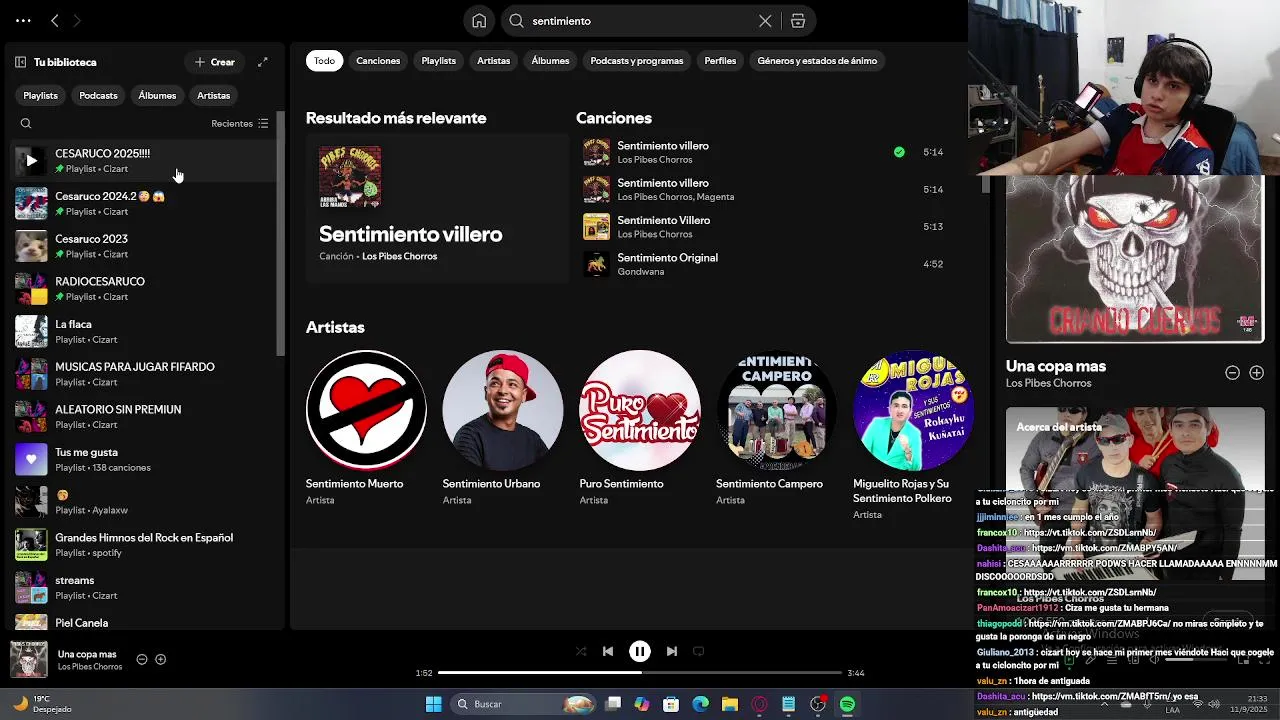This screenshot has height=720, width=1280.
Task: Click minus icon in right now-playing panel
Action: pos(1233,373)
